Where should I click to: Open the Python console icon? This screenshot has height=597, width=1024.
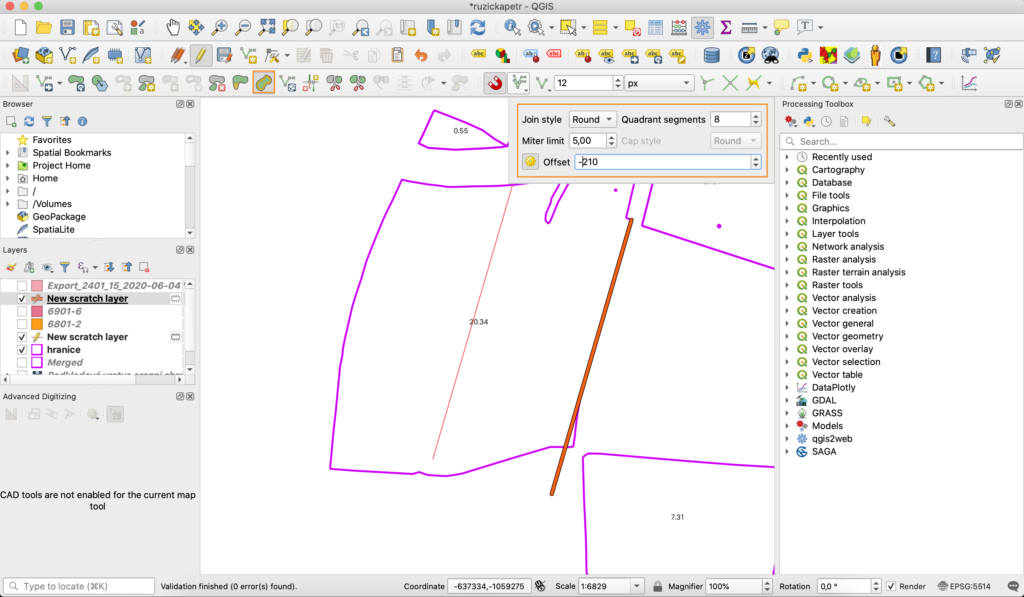coord(804,55)
